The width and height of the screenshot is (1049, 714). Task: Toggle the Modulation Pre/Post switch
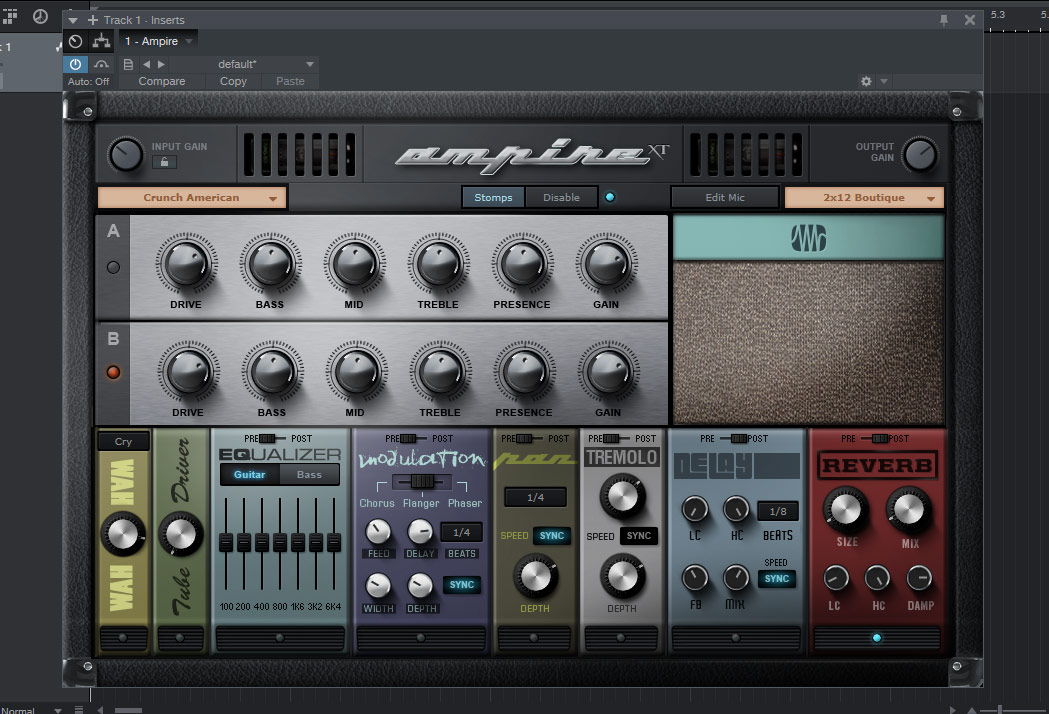point(409,439)
